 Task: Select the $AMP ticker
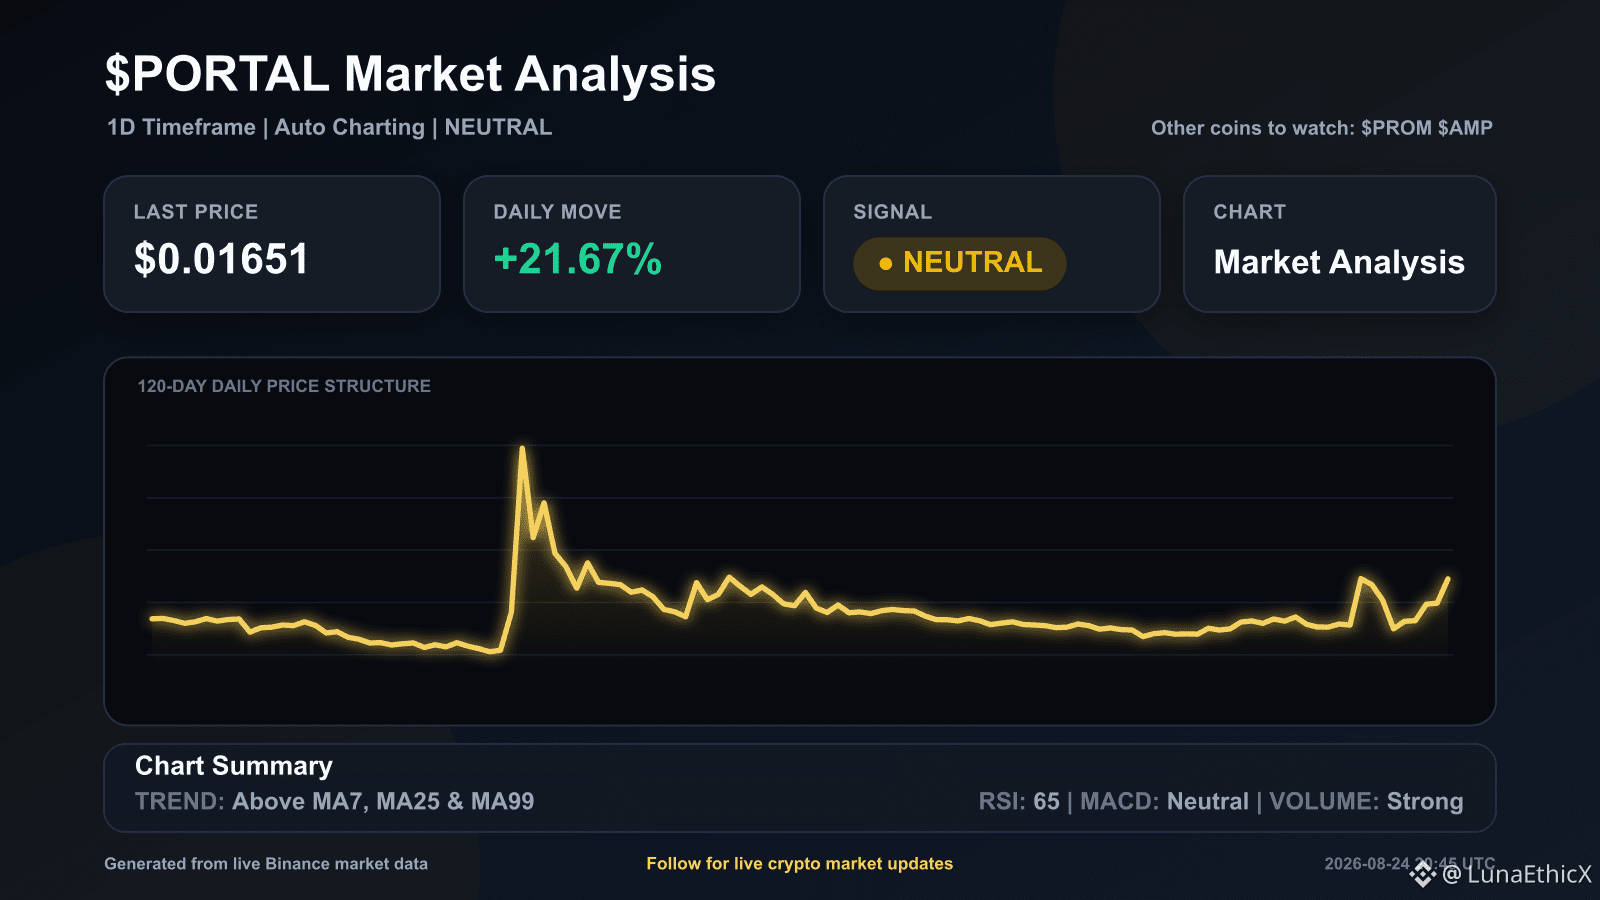tap(1465, 128)
